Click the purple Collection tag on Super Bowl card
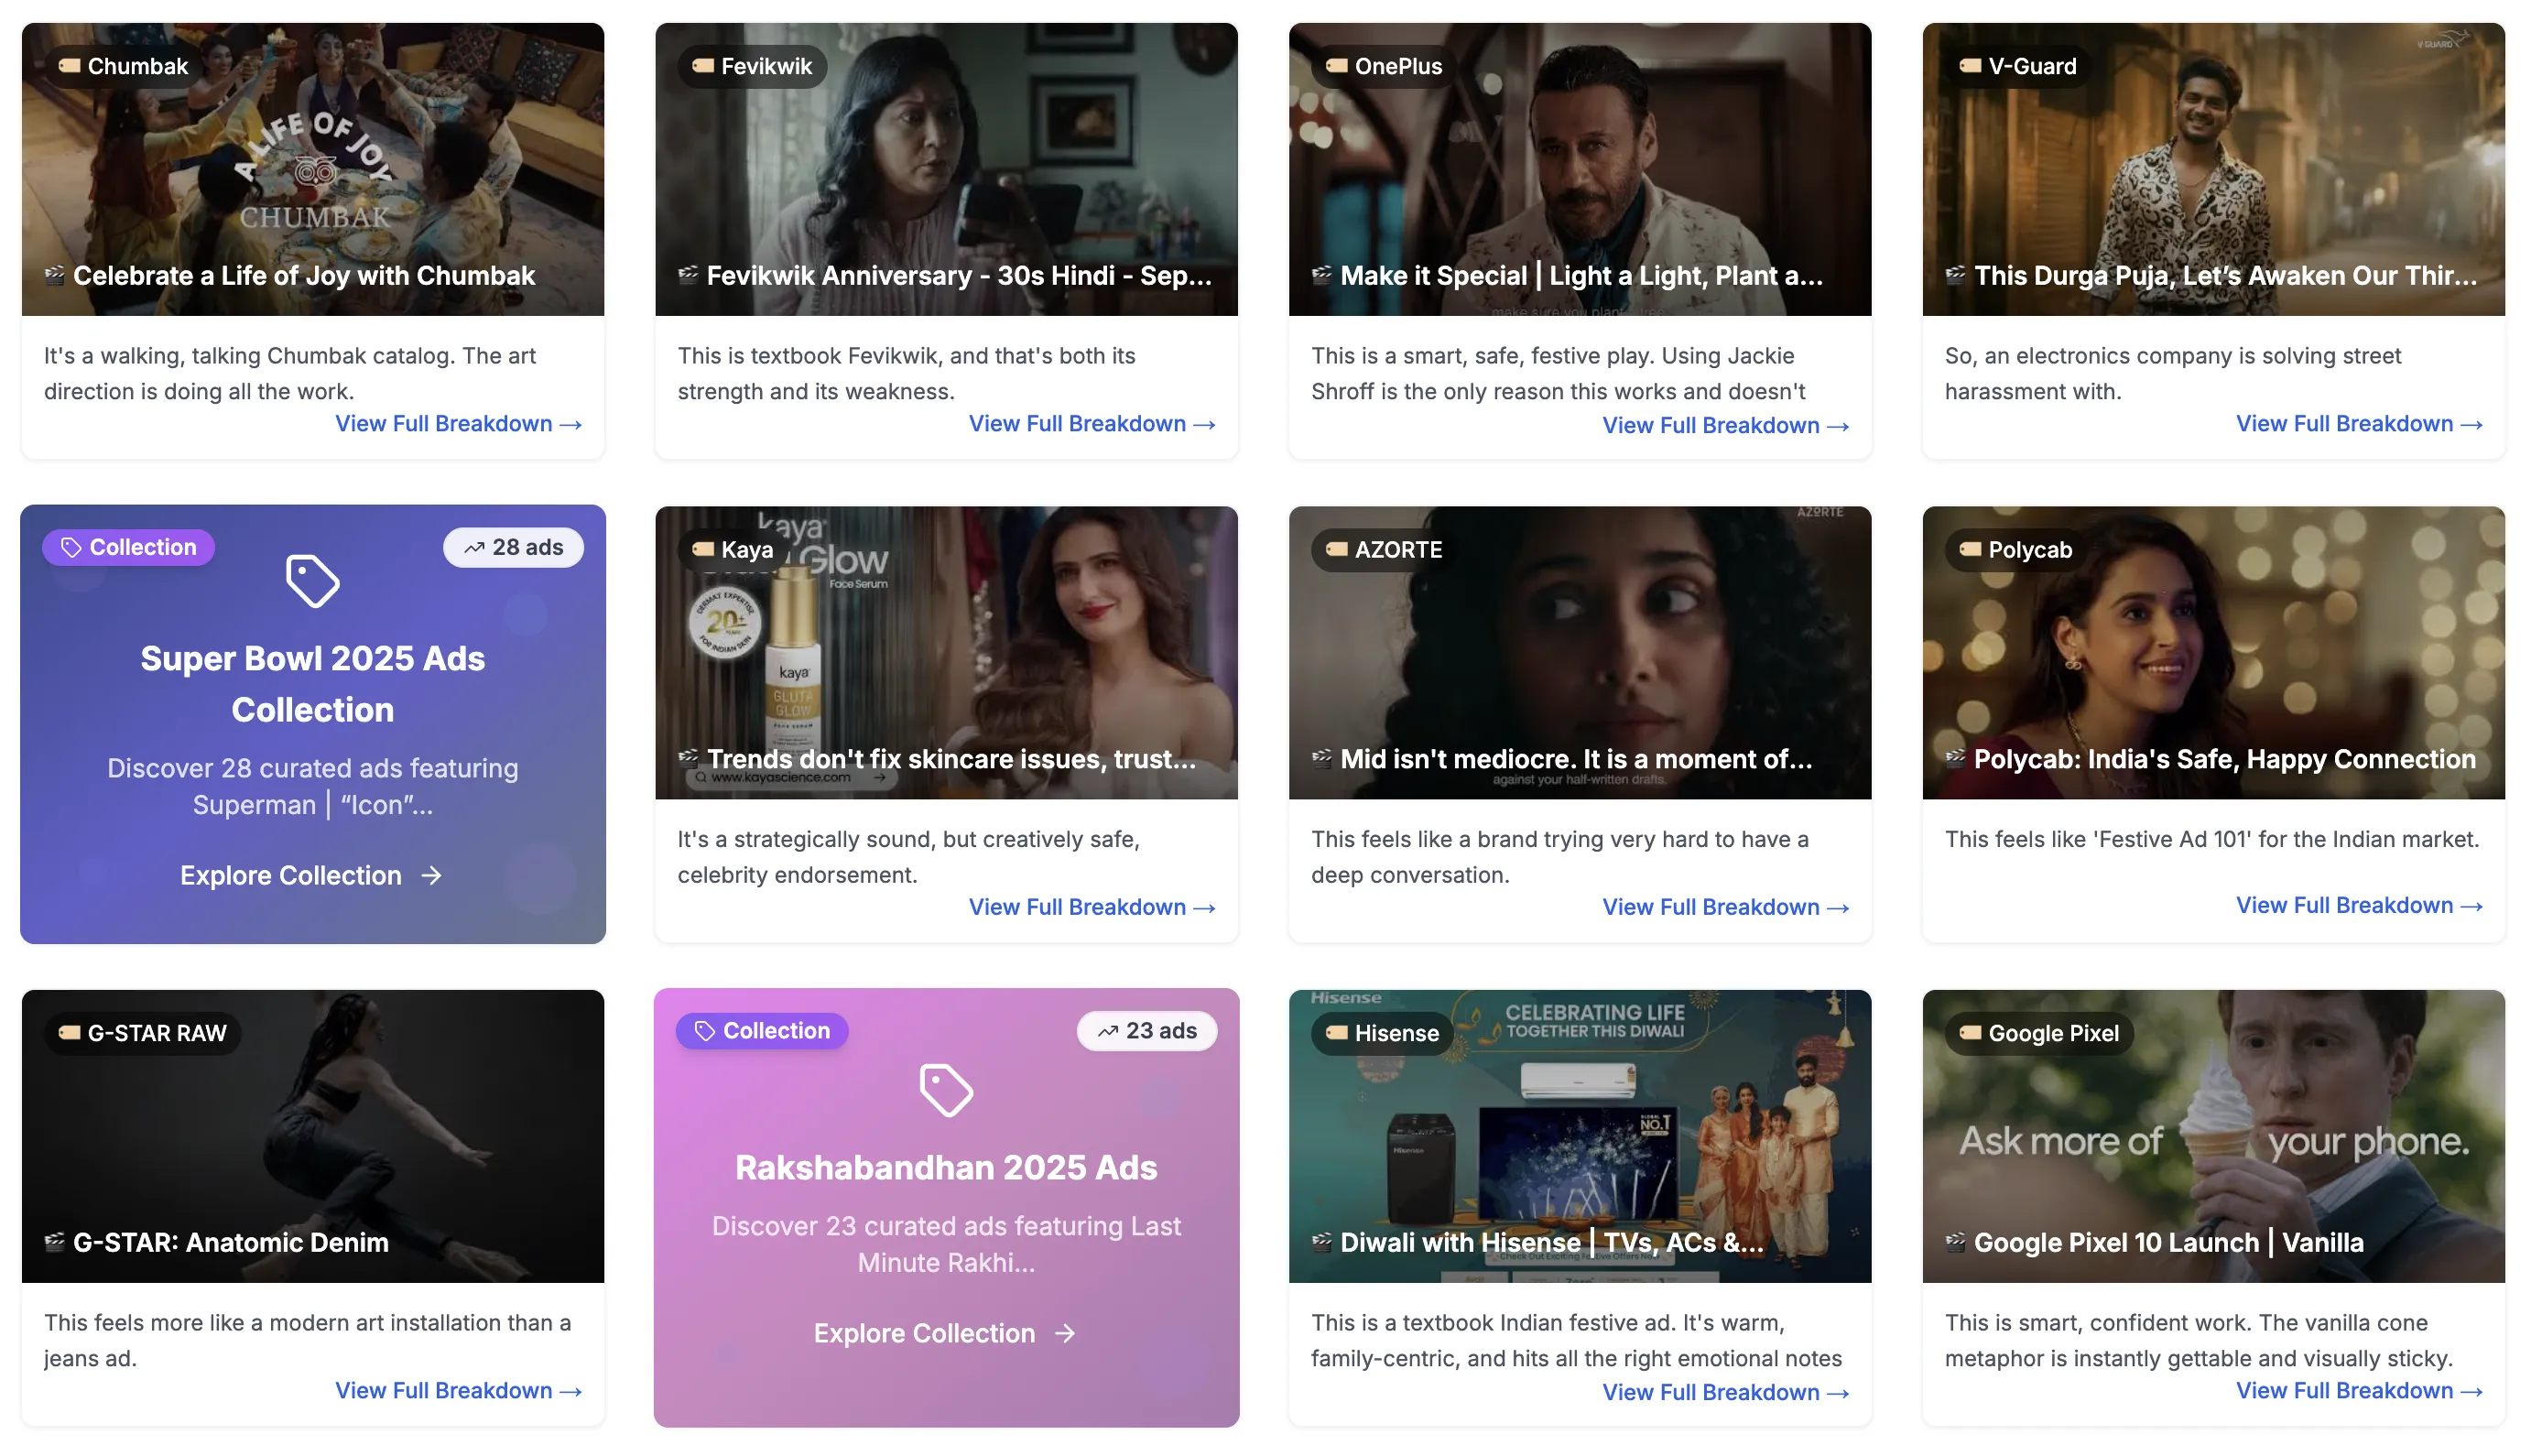 (128, 547)
